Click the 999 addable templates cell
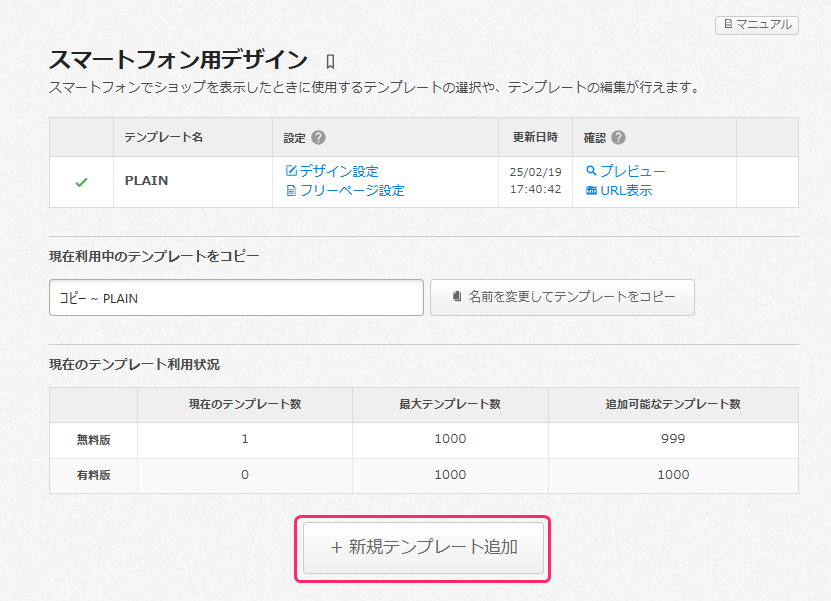The height and width of the screenshot is (601, 831). coord(673,439)
